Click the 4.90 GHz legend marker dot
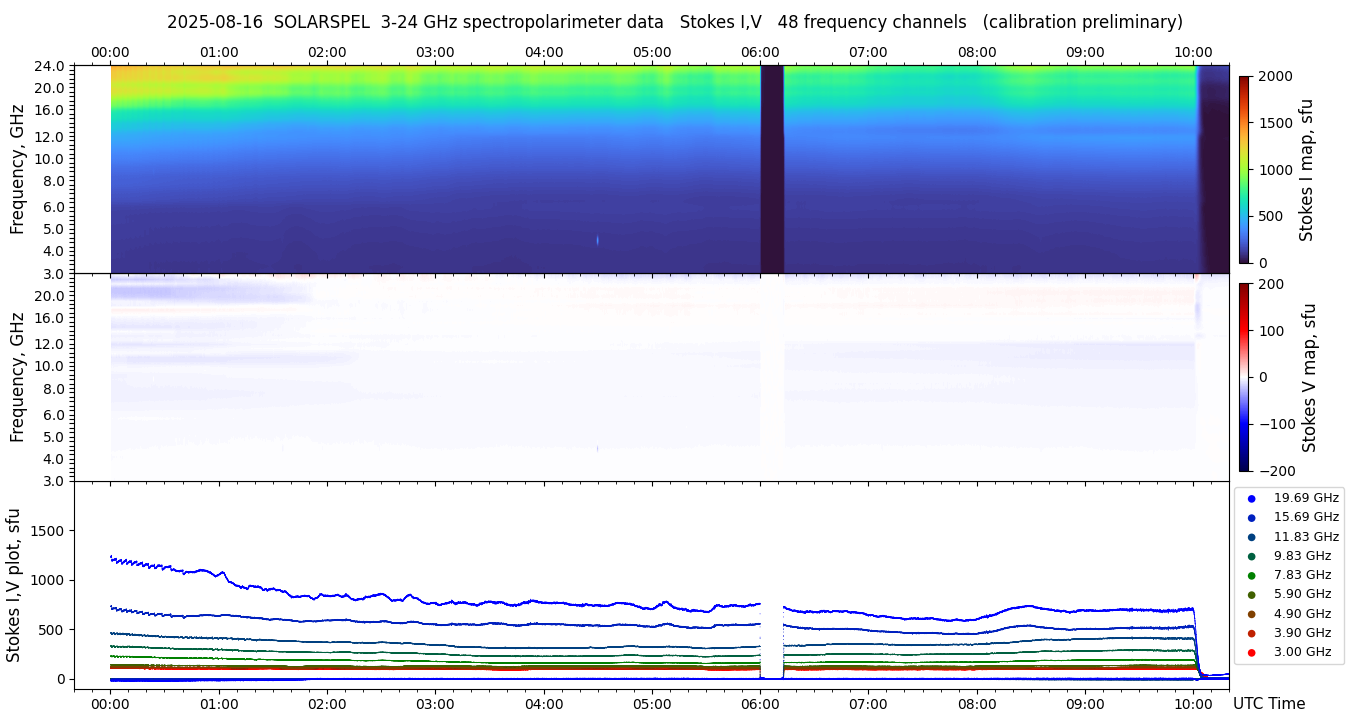Viewport: 1350px width, 725px height. click(1251, 614)
